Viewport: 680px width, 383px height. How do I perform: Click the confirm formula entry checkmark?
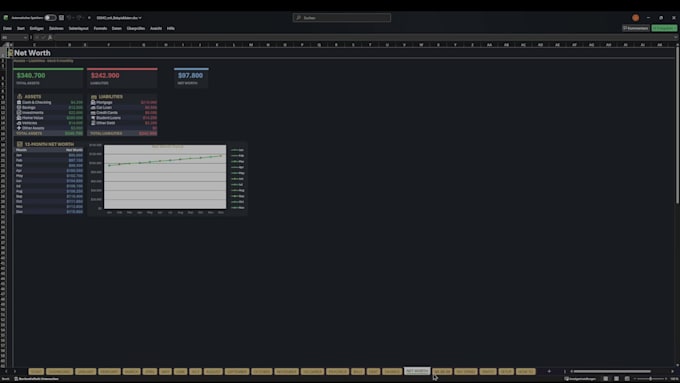[43, 38]
